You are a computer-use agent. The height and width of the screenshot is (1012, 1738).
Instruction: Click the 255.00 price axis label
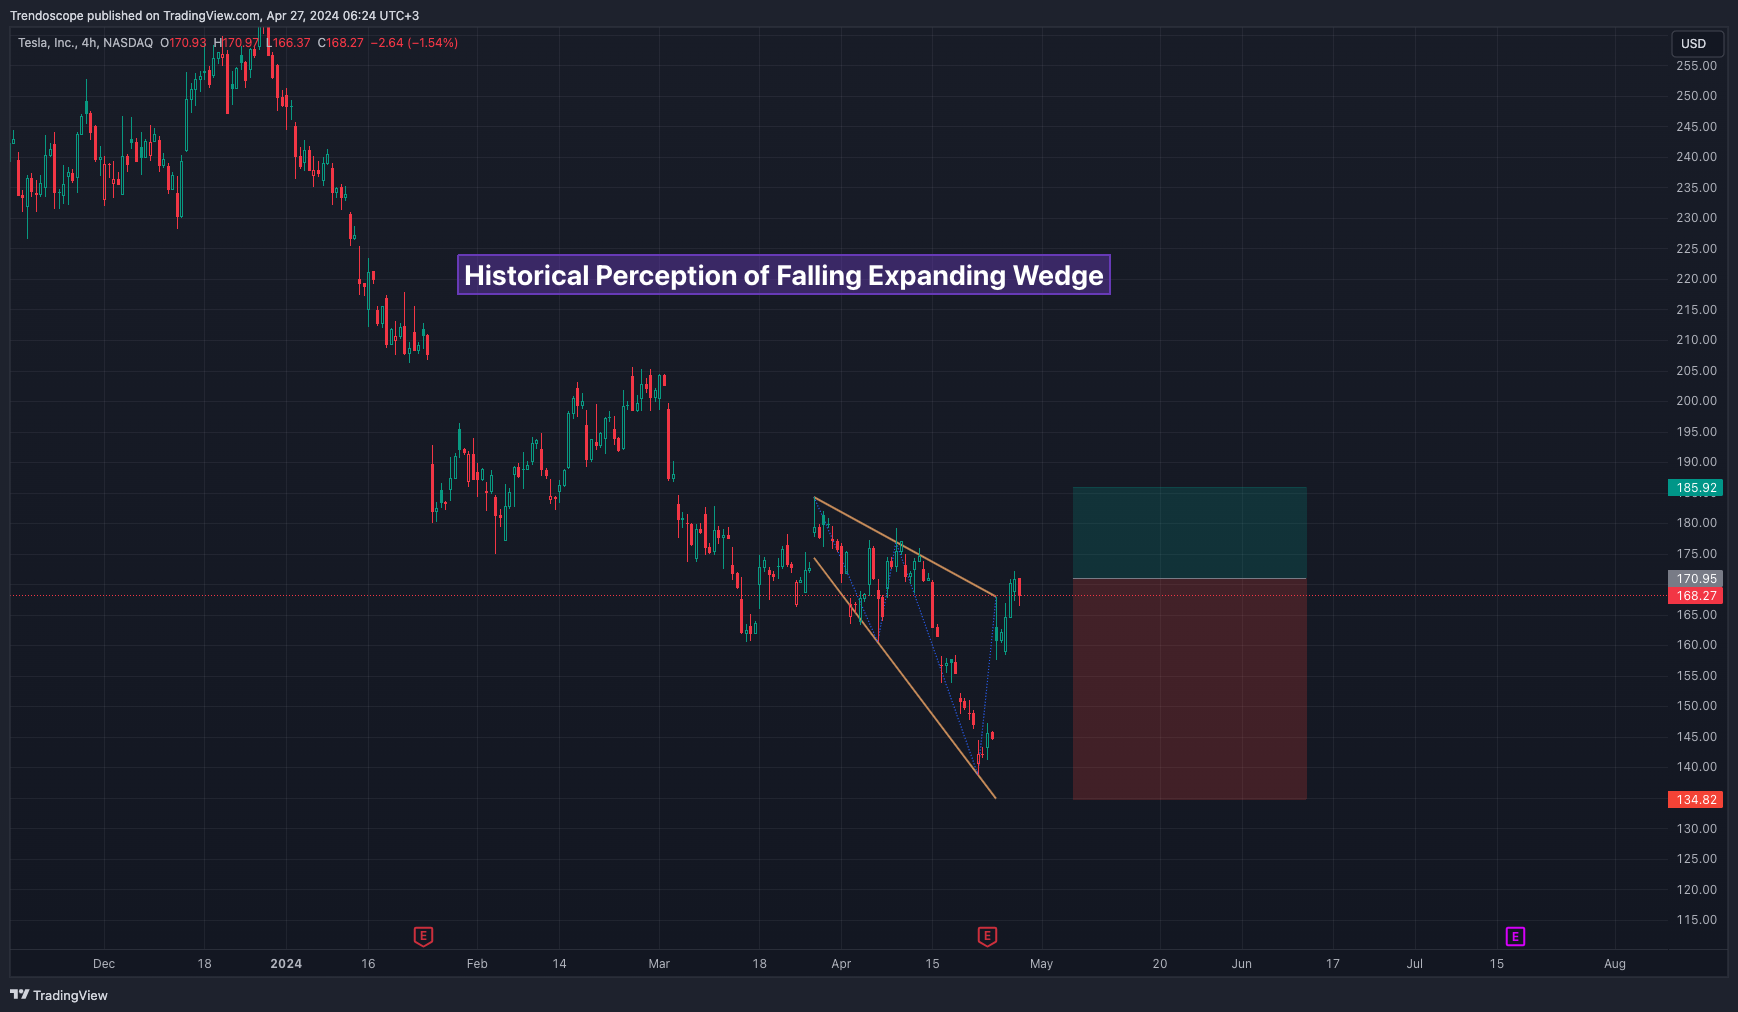click(x=1696, y=66)
